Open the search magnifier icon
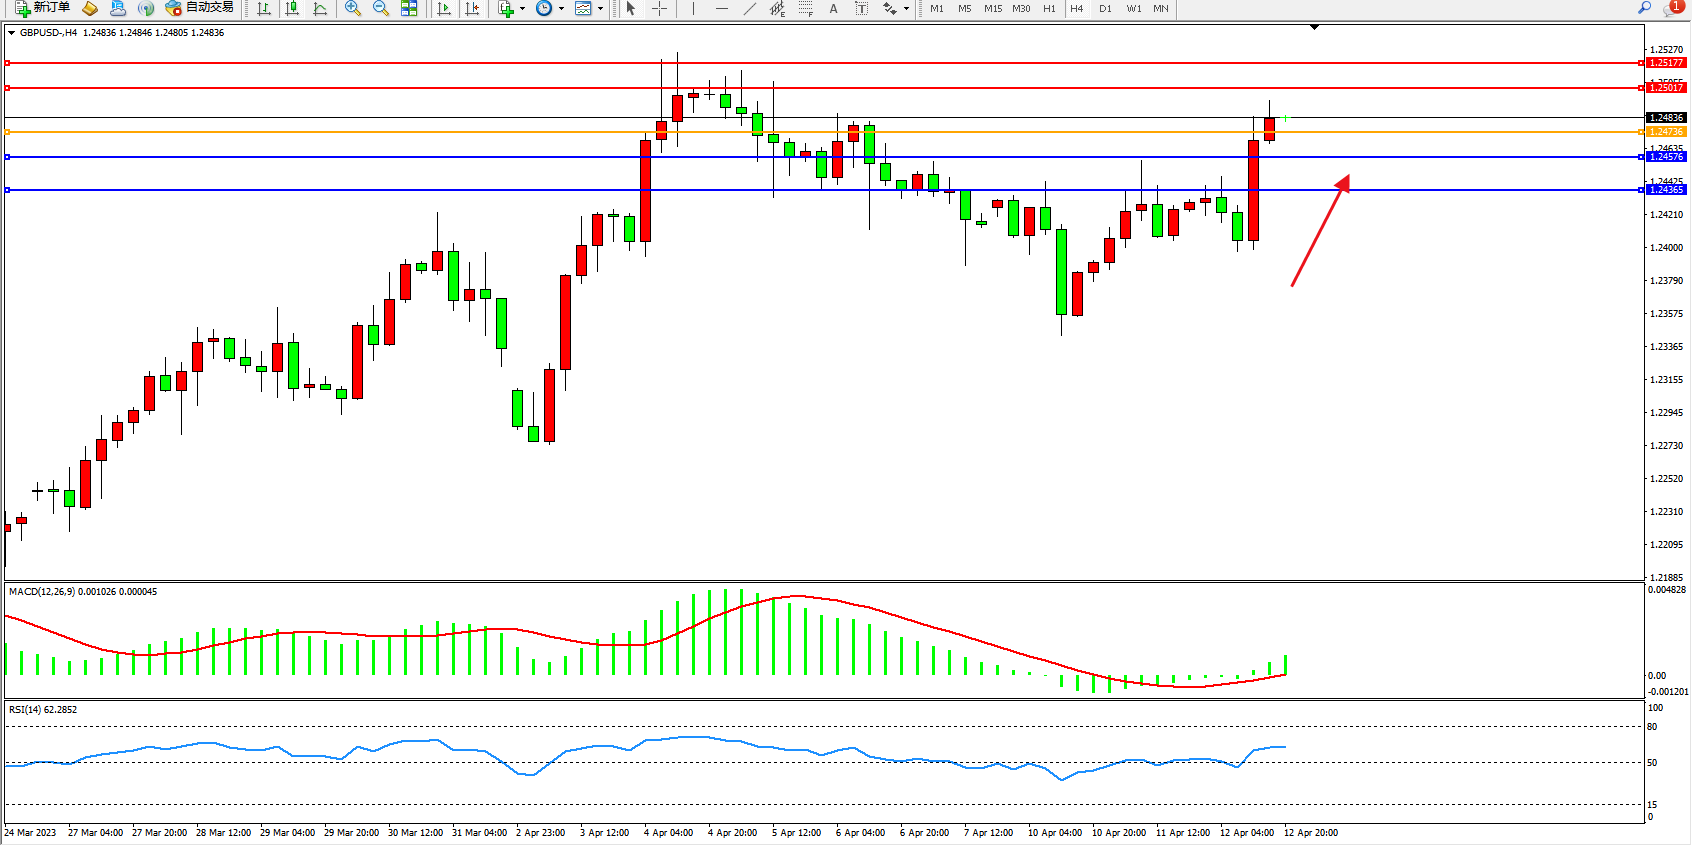 (x=1644, y=8)
